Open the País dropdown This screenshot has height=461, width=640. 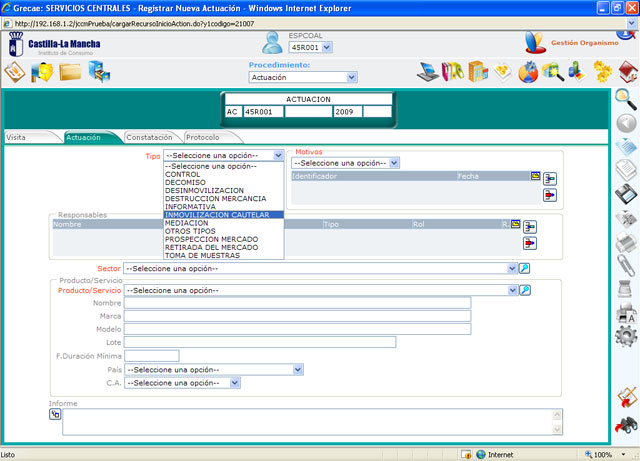[x=213, y=369]
